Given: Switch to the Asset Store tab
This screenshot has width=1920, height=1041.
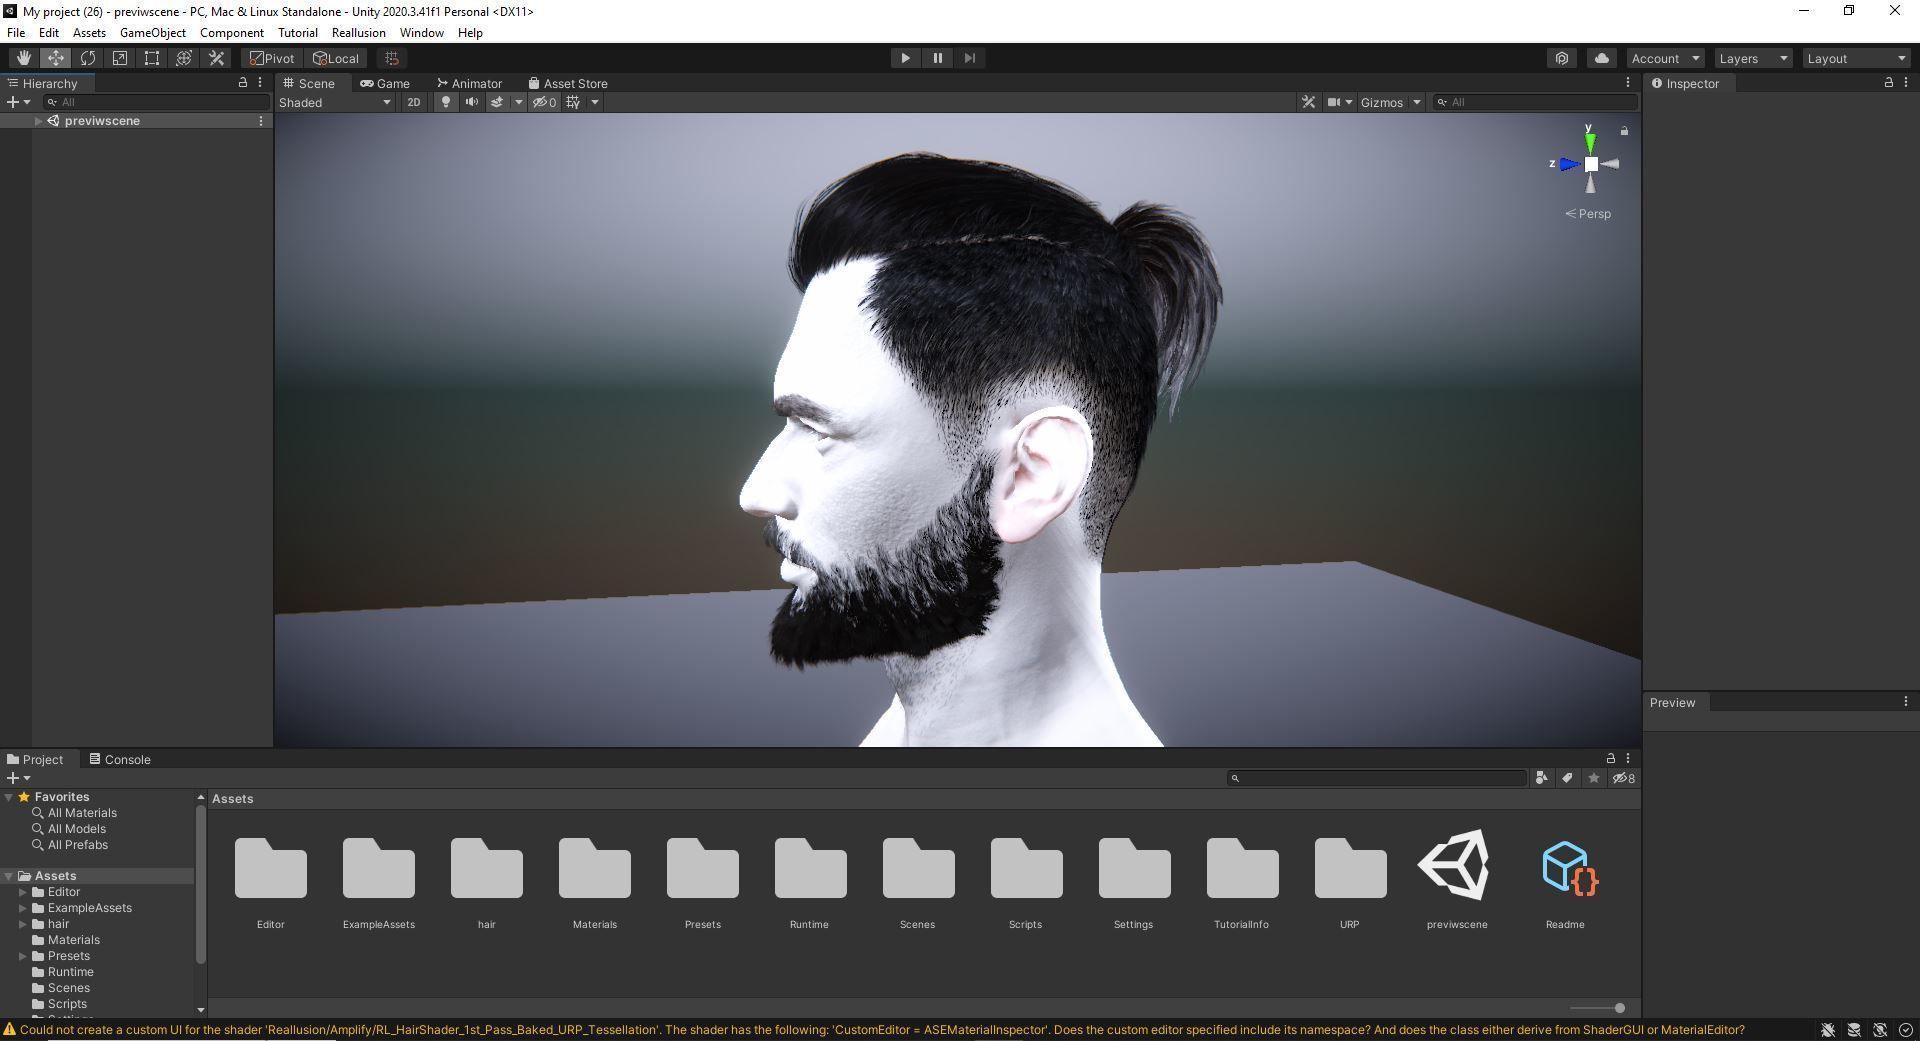Looking at the screenshot, I should (x=568, y=83).
